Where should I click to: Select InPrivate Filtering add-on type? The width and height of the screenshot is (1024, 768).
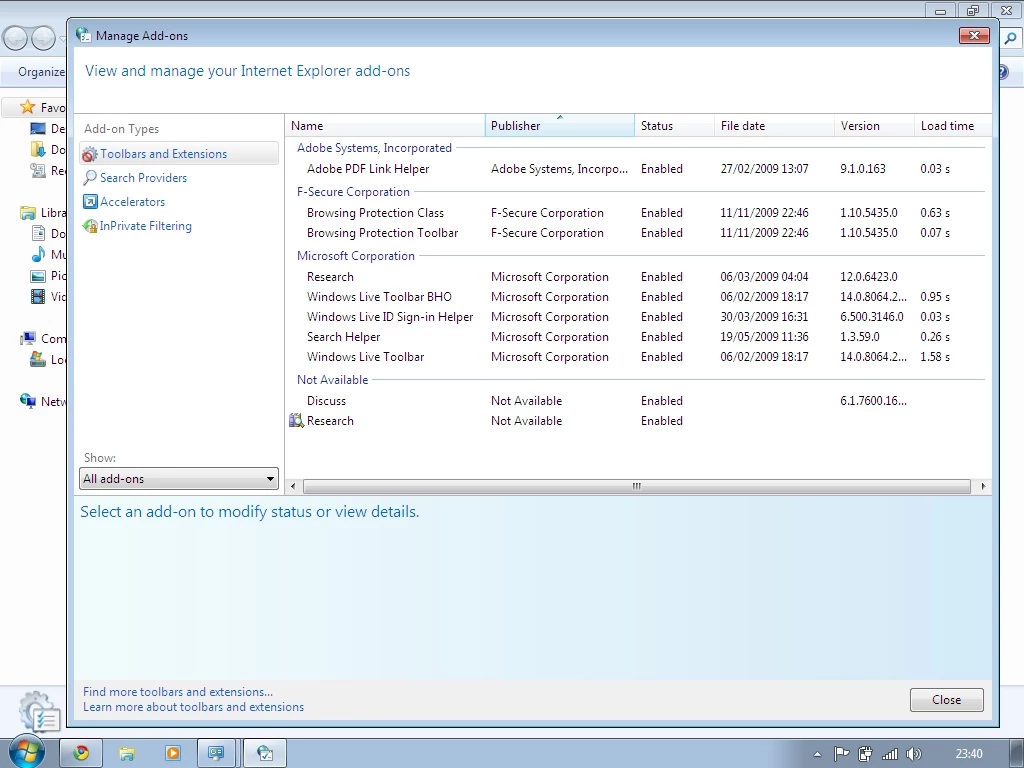pos(137,226)
